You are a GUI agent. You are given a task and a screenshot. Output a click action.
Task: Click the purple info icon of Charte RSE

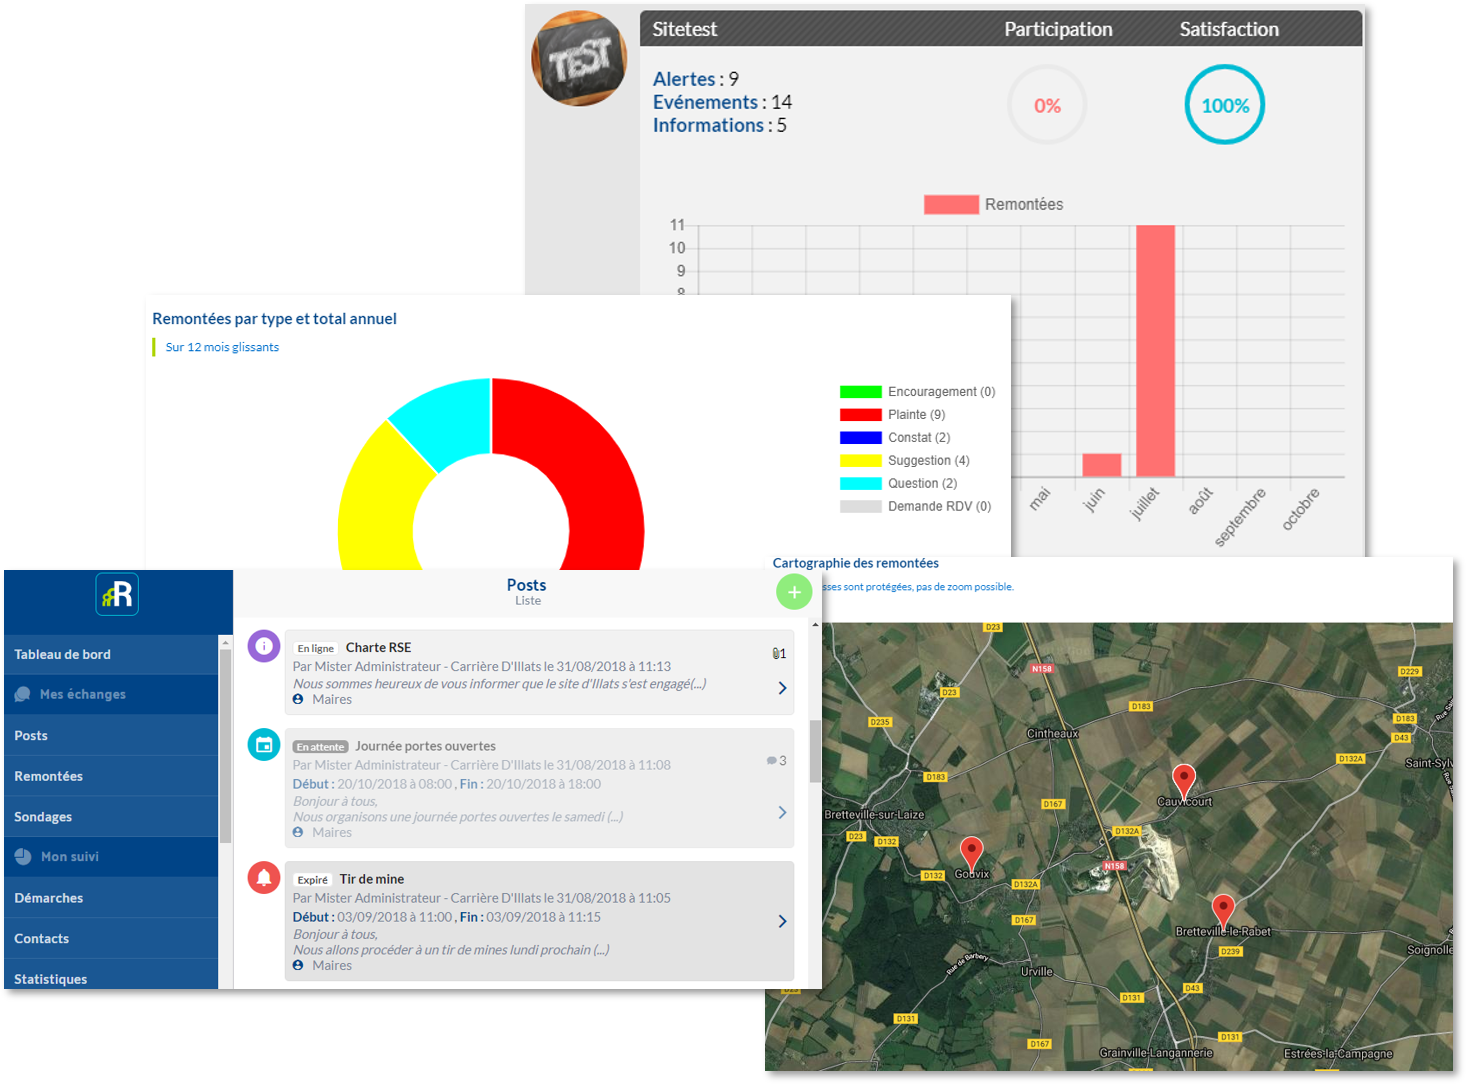pos(264,646)
